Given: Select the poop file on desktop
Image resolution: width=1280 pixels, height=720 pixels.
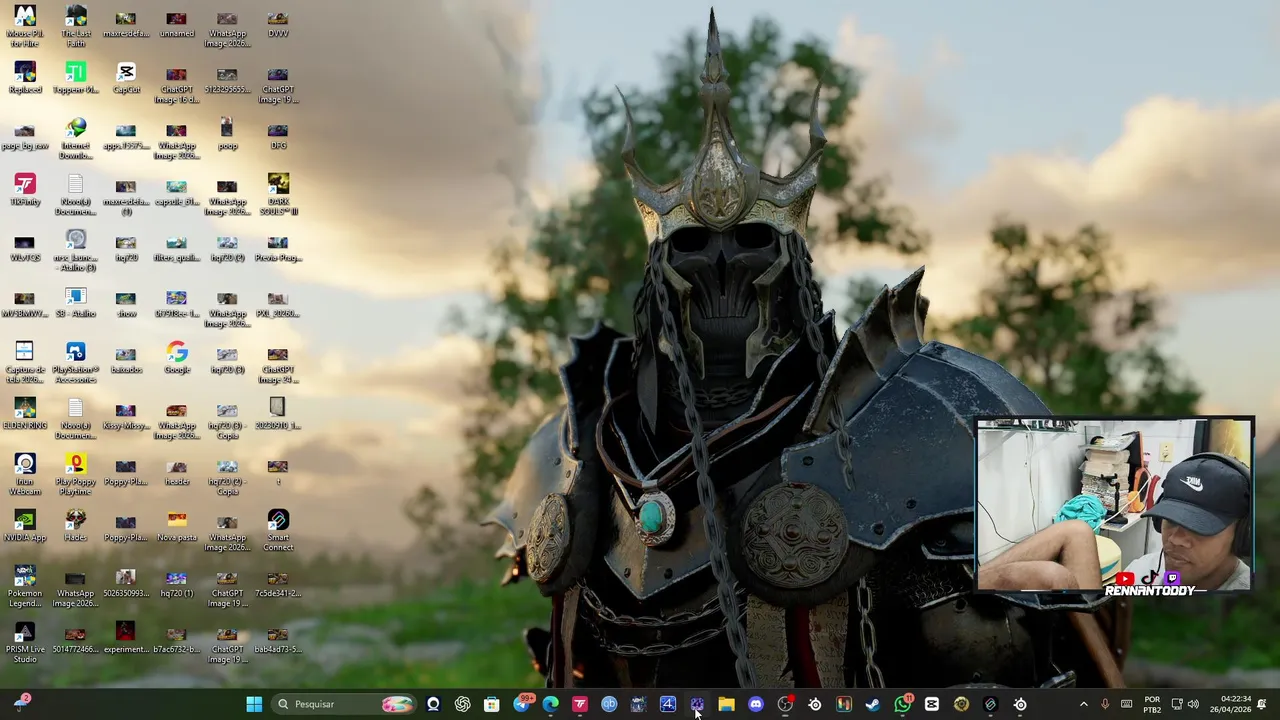Looking at the screenshot, I should (x=227, y=134).
